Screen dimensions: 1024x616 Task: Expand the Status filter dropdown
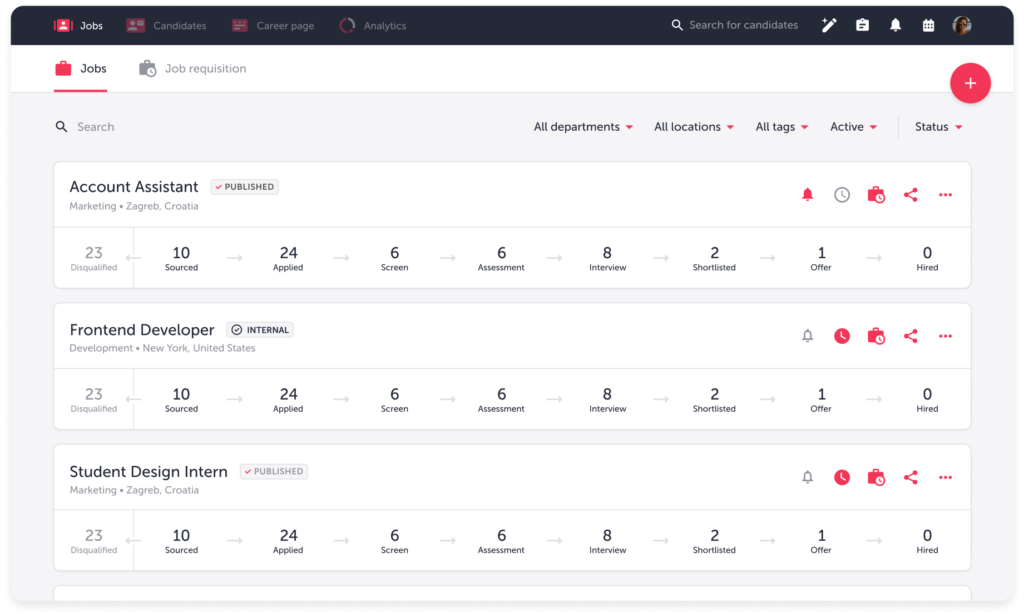tap(937, 126)
